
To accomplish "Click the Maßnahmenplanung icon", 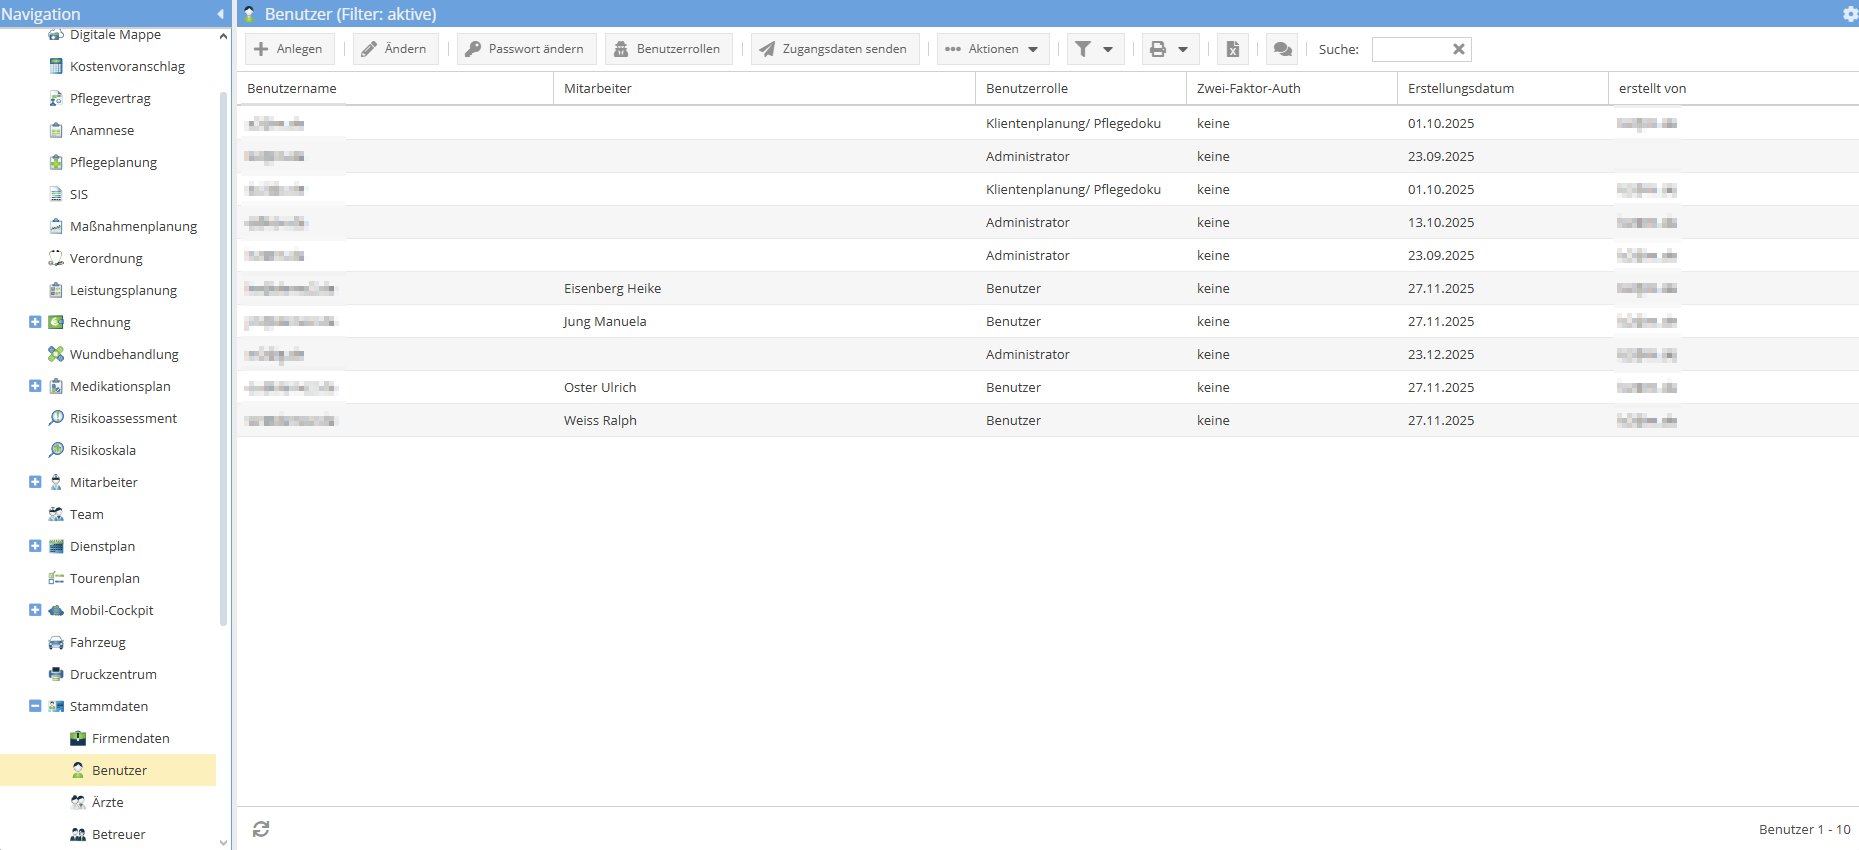I will (56, 226).
